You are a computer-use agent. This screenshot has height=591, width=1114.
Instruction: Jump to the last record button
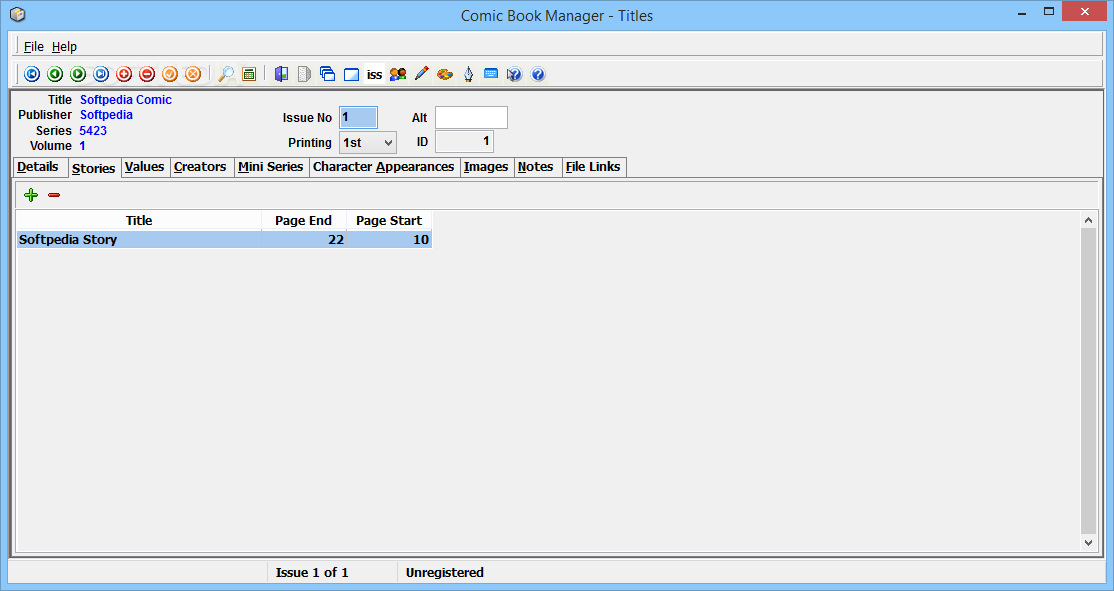click(x=101, y=74)
